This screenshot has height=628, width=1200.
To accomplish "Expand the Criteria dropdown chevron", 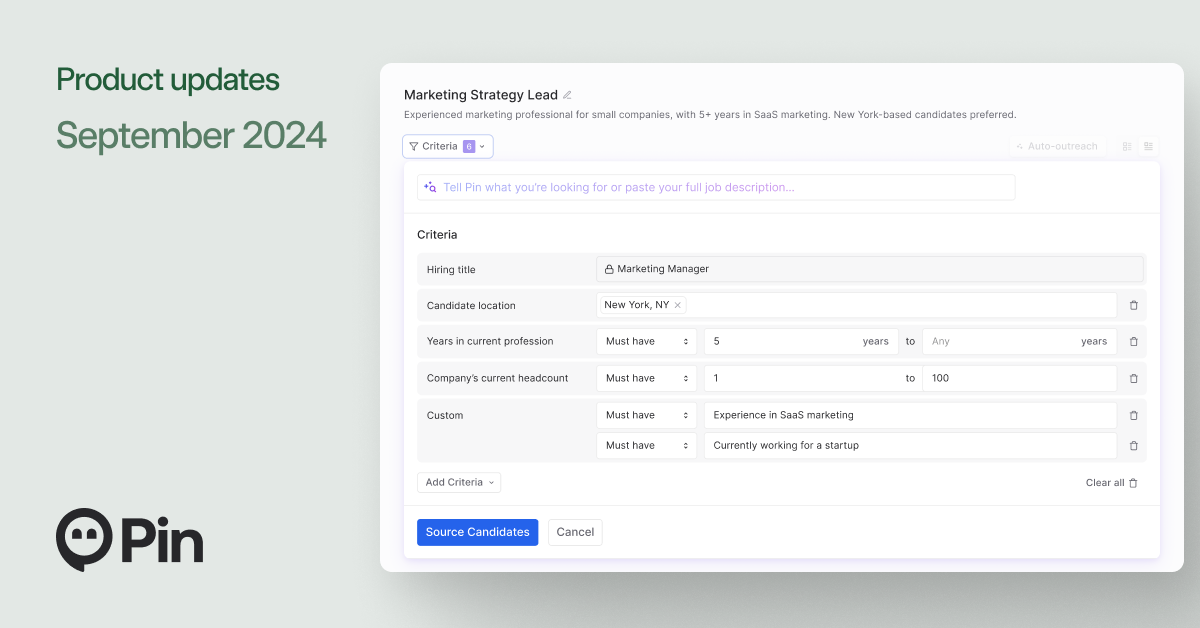I will click(482, 146).
